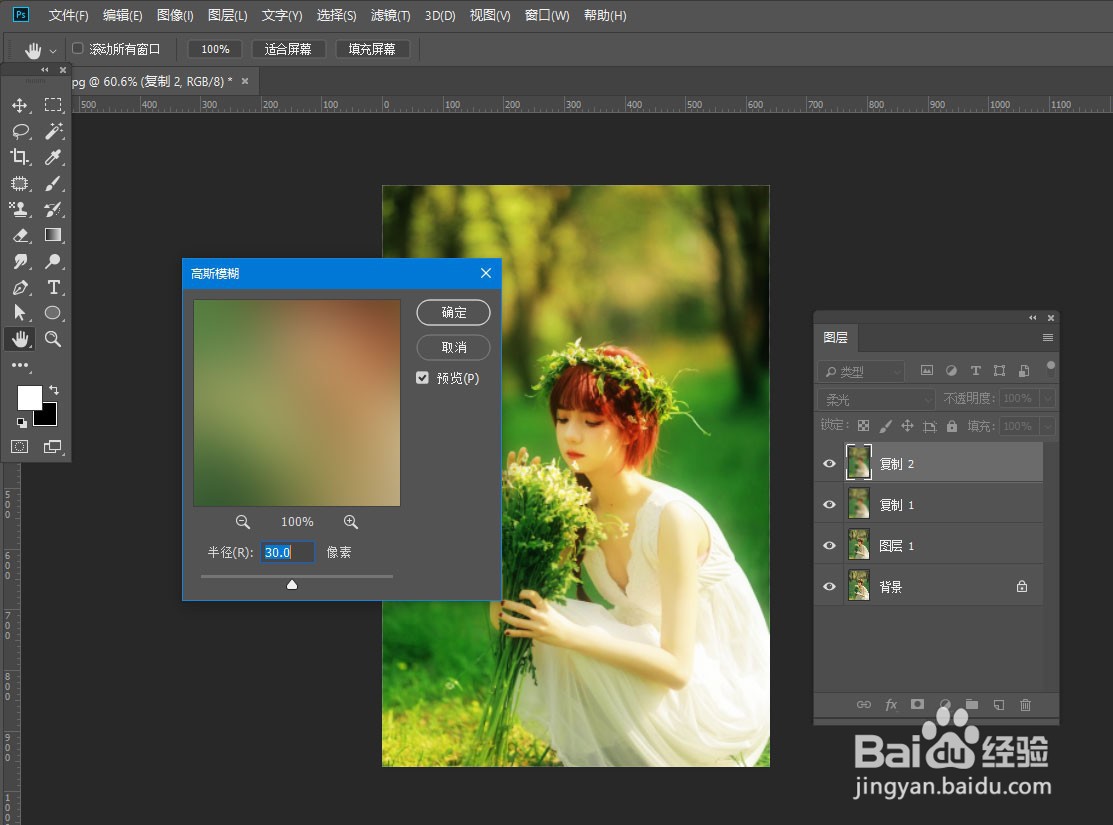The image size is (1113, 825).
Task: Swap foreground and background colors
Action: (54, 390)
